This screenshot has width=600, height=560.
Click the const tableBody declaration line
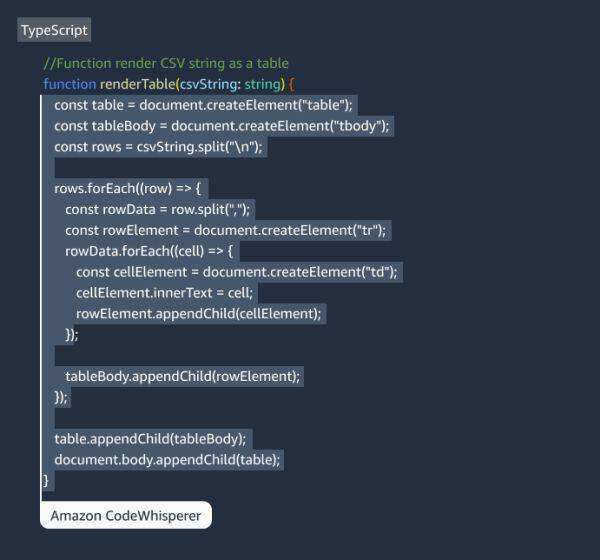coord(221,126)
